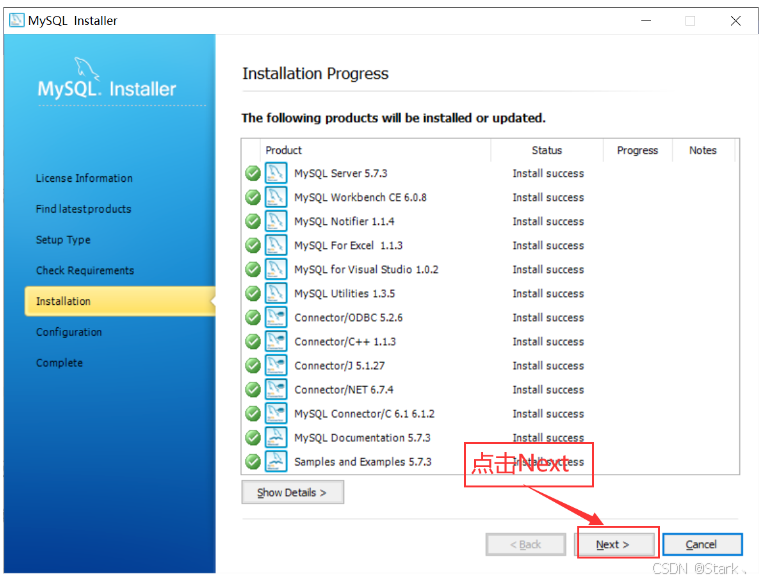Click green checkmark beside MySQL for Visual Studio
761x582 pixels.
point(253,269)
